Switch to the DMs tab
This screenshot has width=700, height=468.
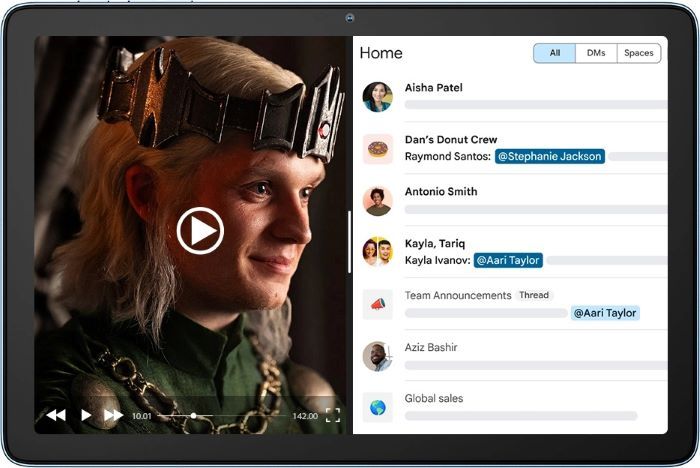596,53
